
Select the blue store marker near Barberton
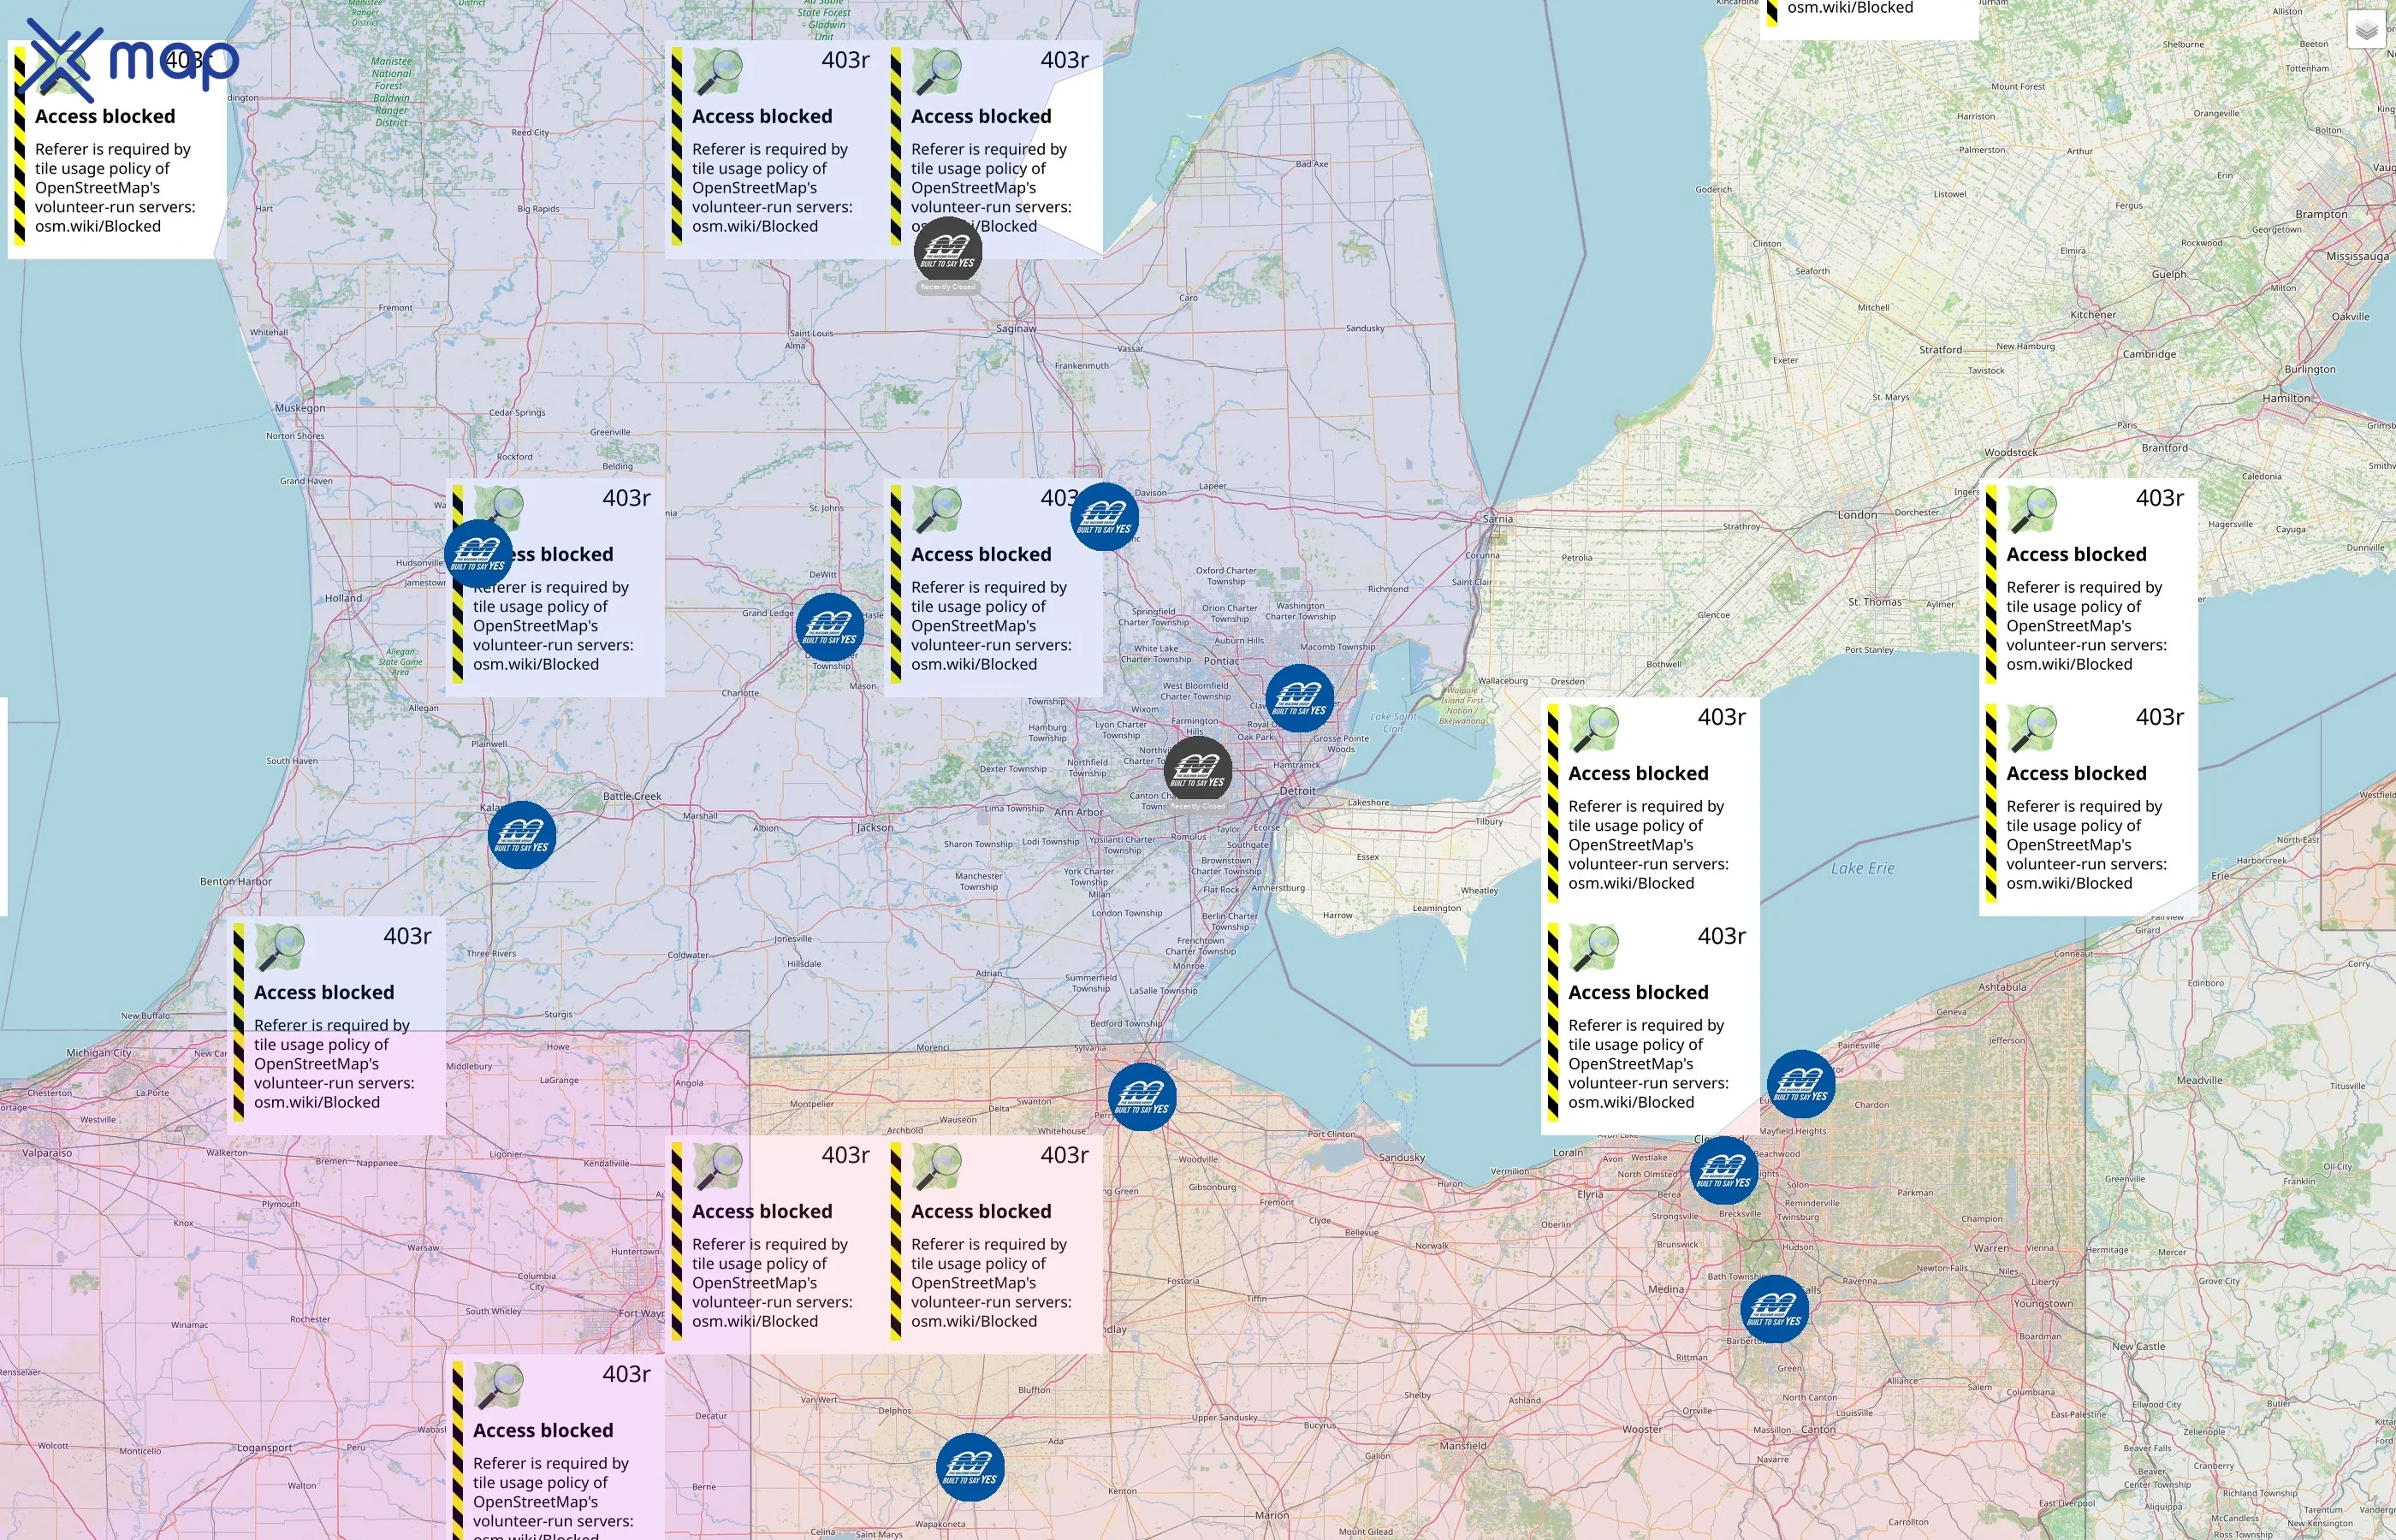click(x=1775, y=1309)
